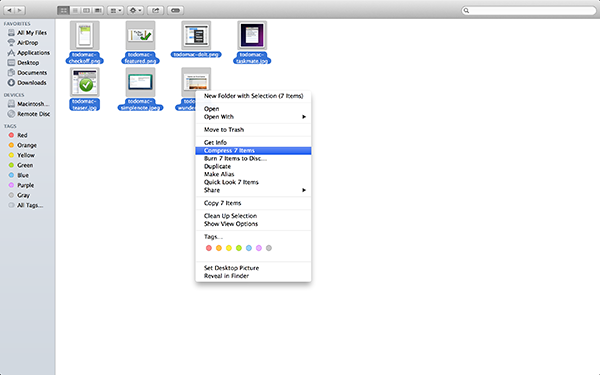Choose Burn 7 Items to Disc...

tap(253, 158)
